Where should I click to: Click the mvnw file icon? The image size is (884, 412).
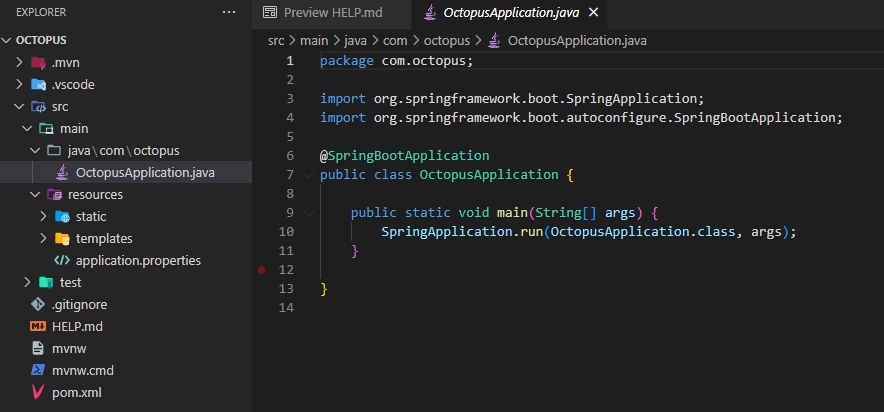click(x=38, y=348)
